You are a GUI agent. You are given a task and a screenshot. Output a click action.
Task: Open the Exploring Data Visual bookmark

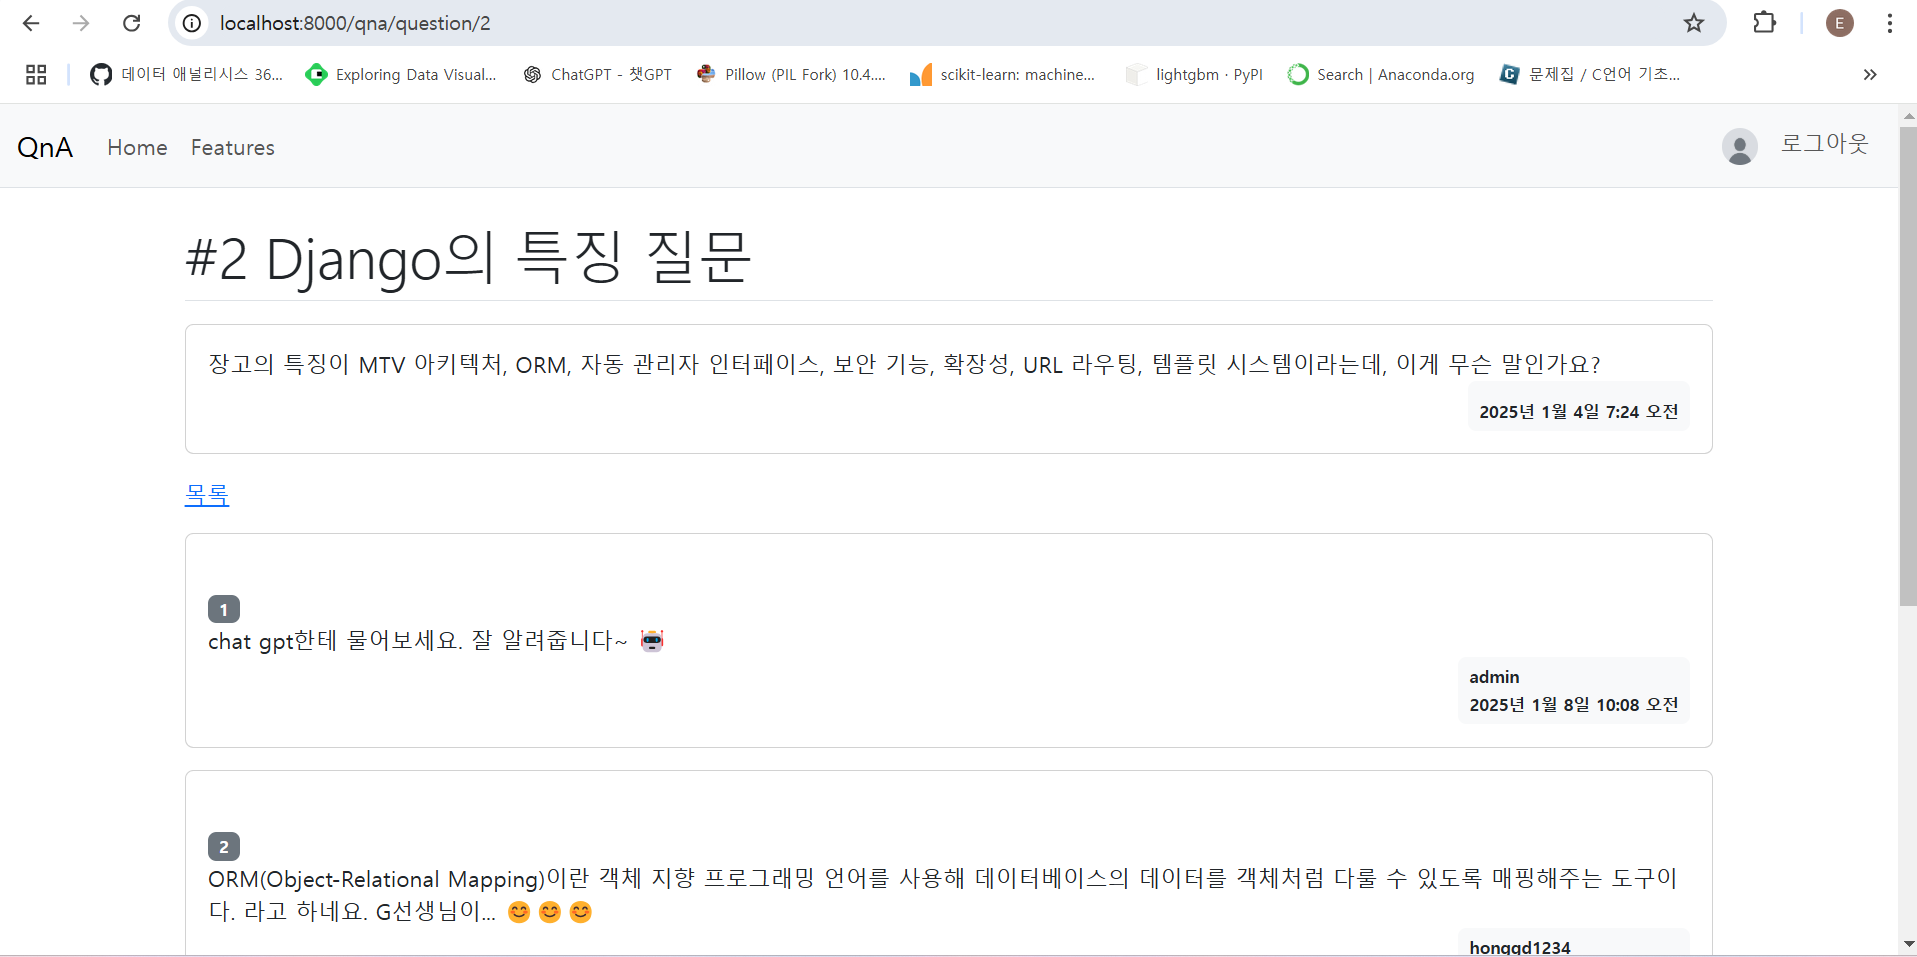401,74
